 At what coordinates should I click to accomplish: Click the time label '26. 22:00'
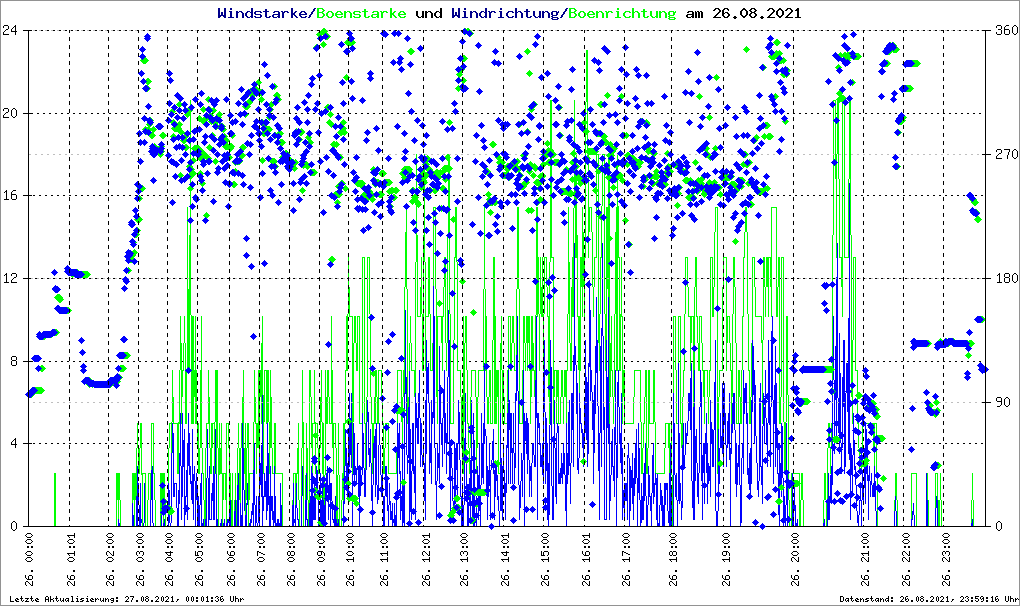[x=906, y=560]
